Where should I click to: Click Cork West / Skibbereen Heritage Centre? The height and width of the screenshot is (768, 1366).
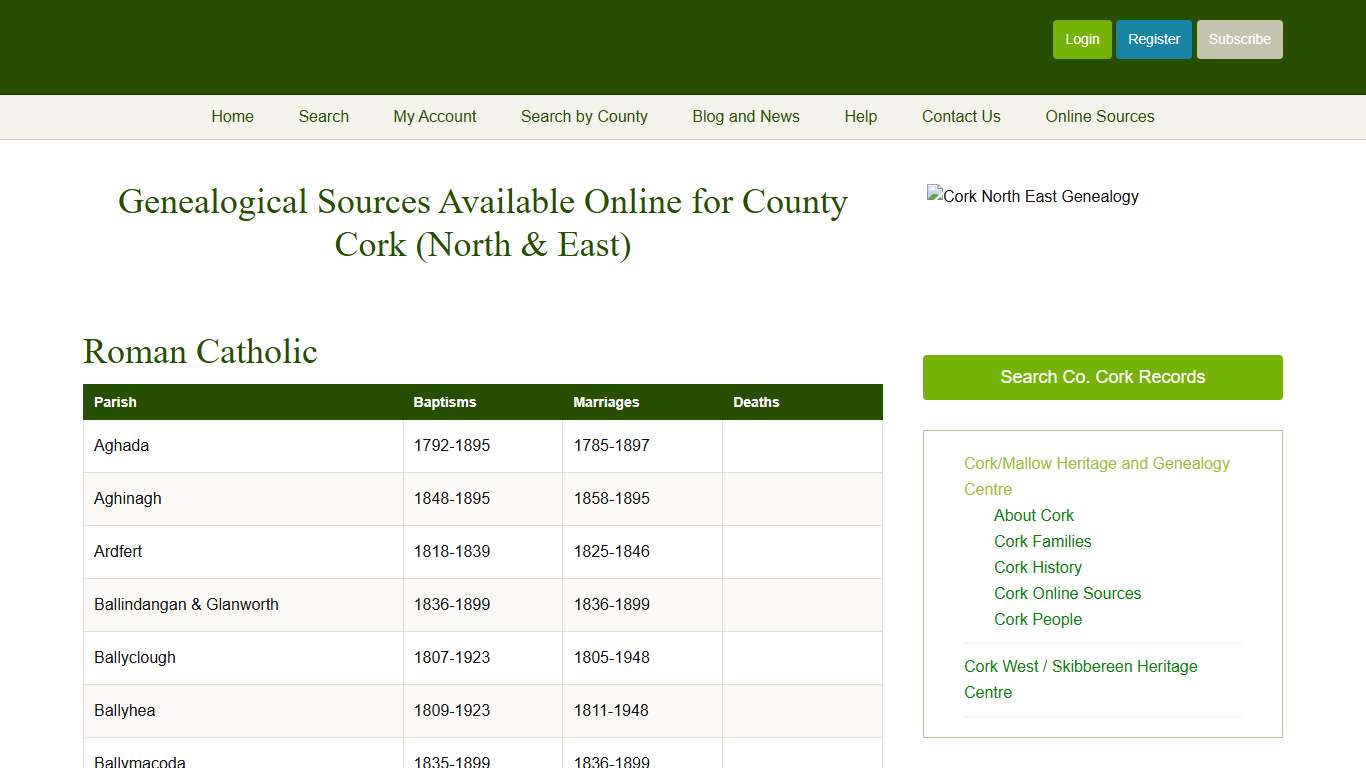pyautogui.click(x=1080, y=679)
